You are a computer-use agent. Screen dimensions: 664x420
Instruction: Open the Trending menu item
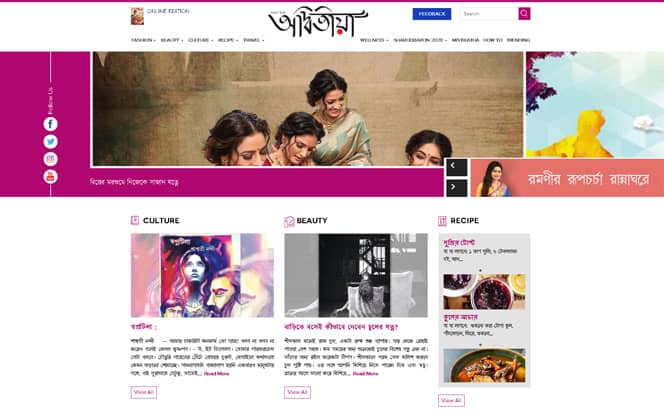[518, 40]
